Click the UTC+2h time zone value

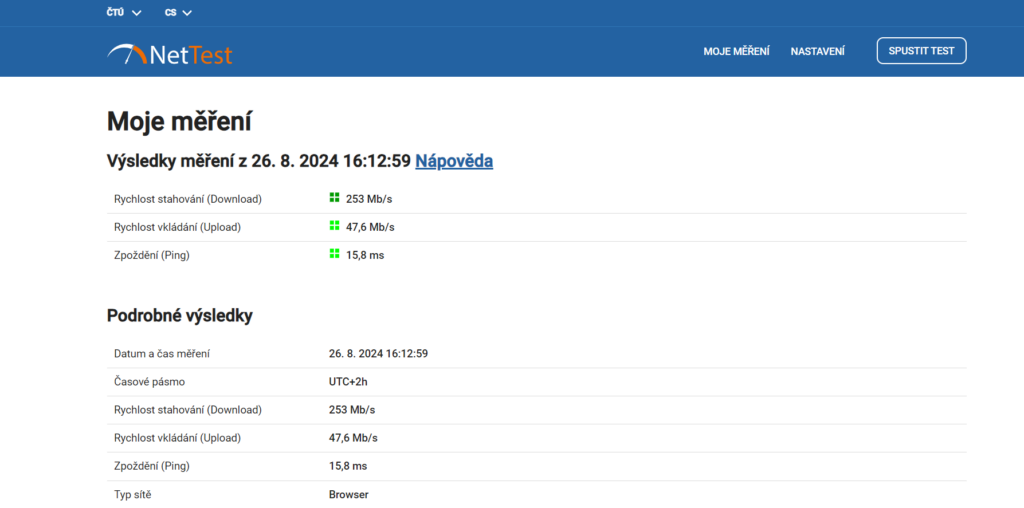[348, 382]
